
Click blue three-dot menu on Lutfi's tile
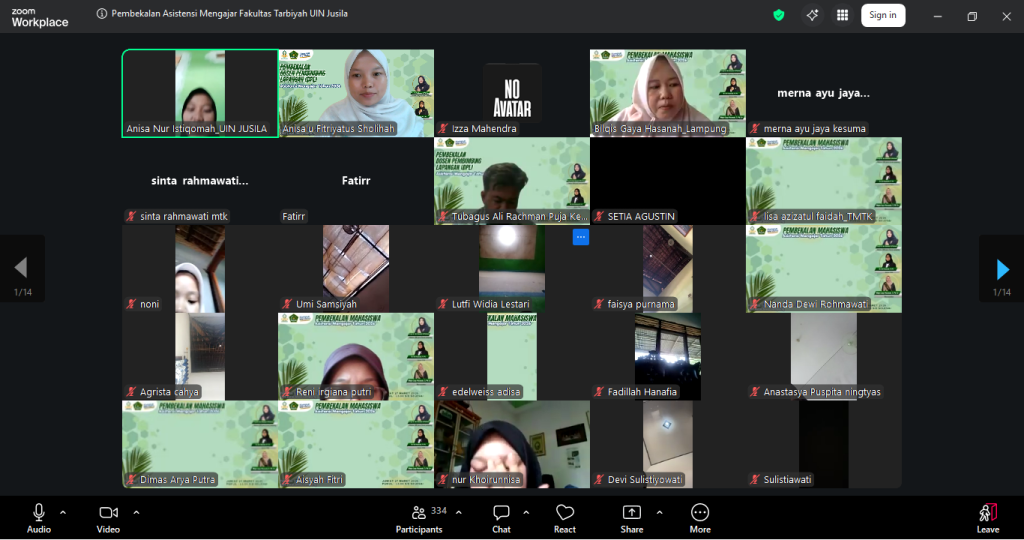pyautogui.click(x=580, y=237)
